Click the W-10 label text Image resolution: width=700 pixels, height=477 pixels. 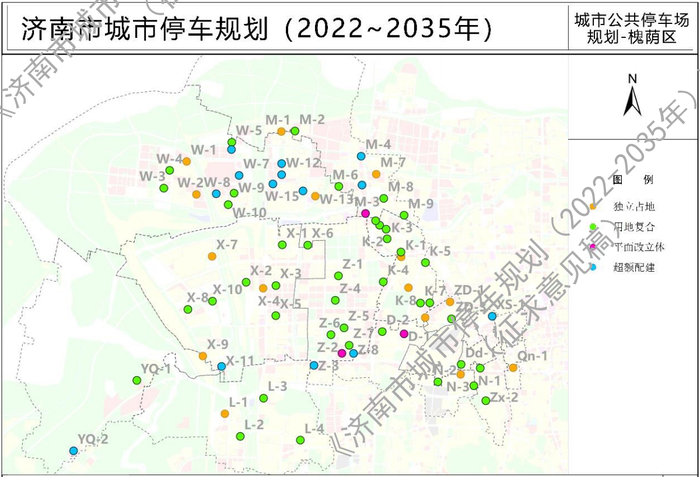250,213
